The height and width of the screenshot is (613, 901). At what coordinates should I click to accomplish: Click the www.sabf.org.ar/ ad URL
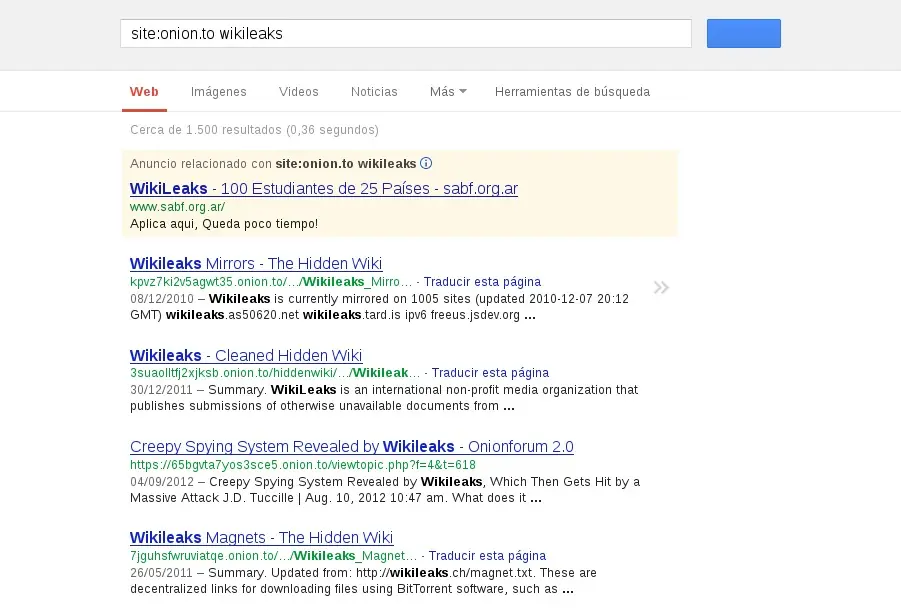(177, 207)
